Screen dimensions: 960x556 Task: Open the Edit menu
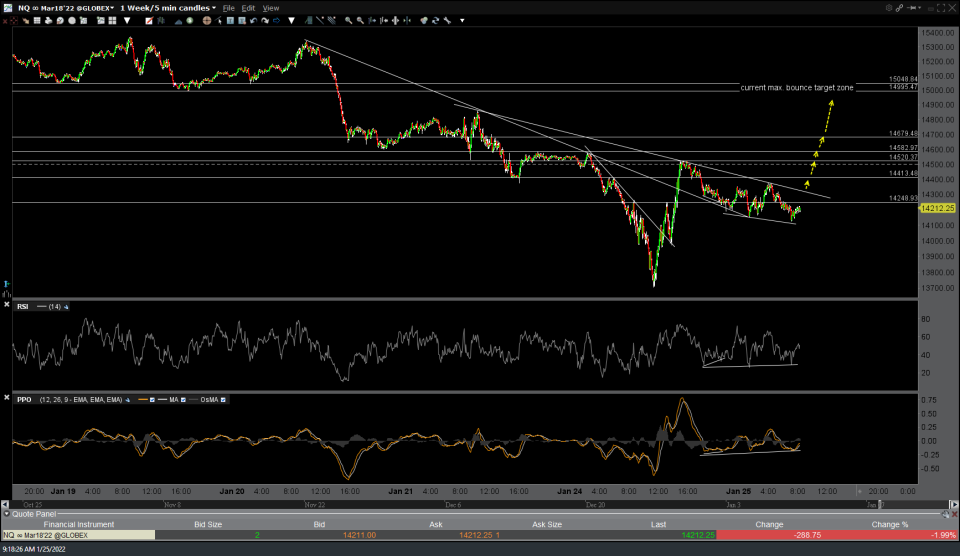[248, 8]
